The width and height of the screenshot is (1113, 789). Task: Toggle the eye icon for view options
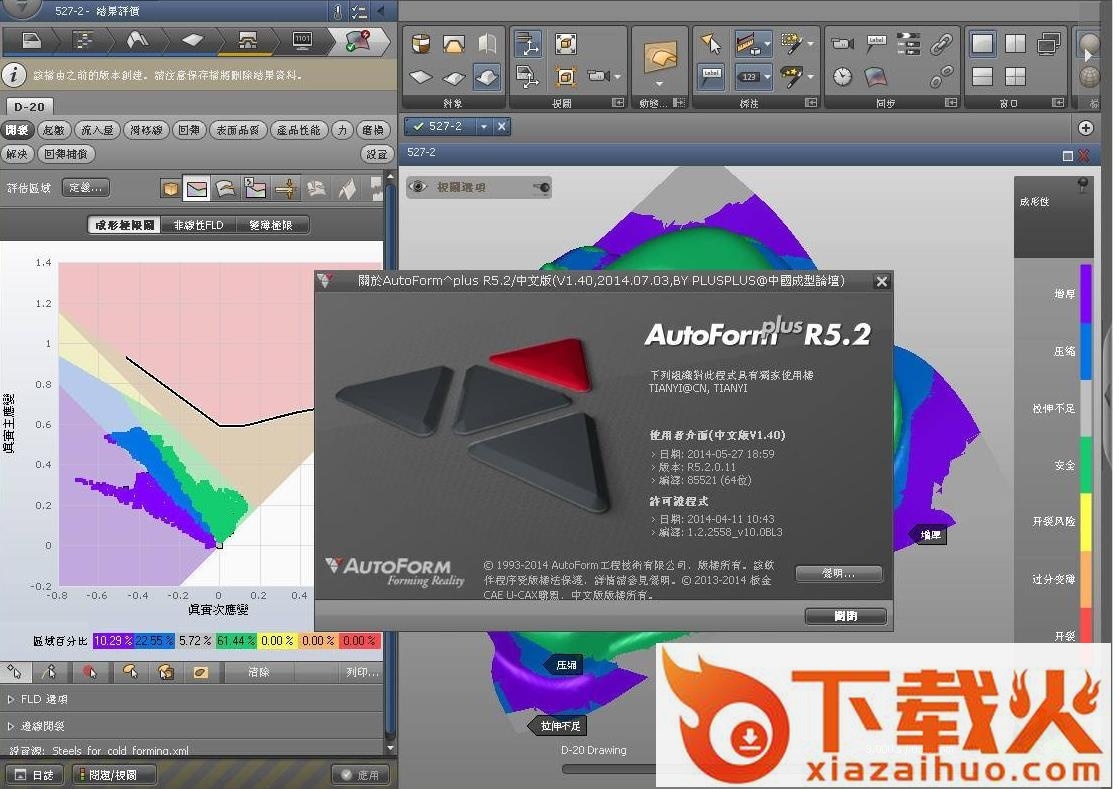pyautogui.click(x=419, y=187)
